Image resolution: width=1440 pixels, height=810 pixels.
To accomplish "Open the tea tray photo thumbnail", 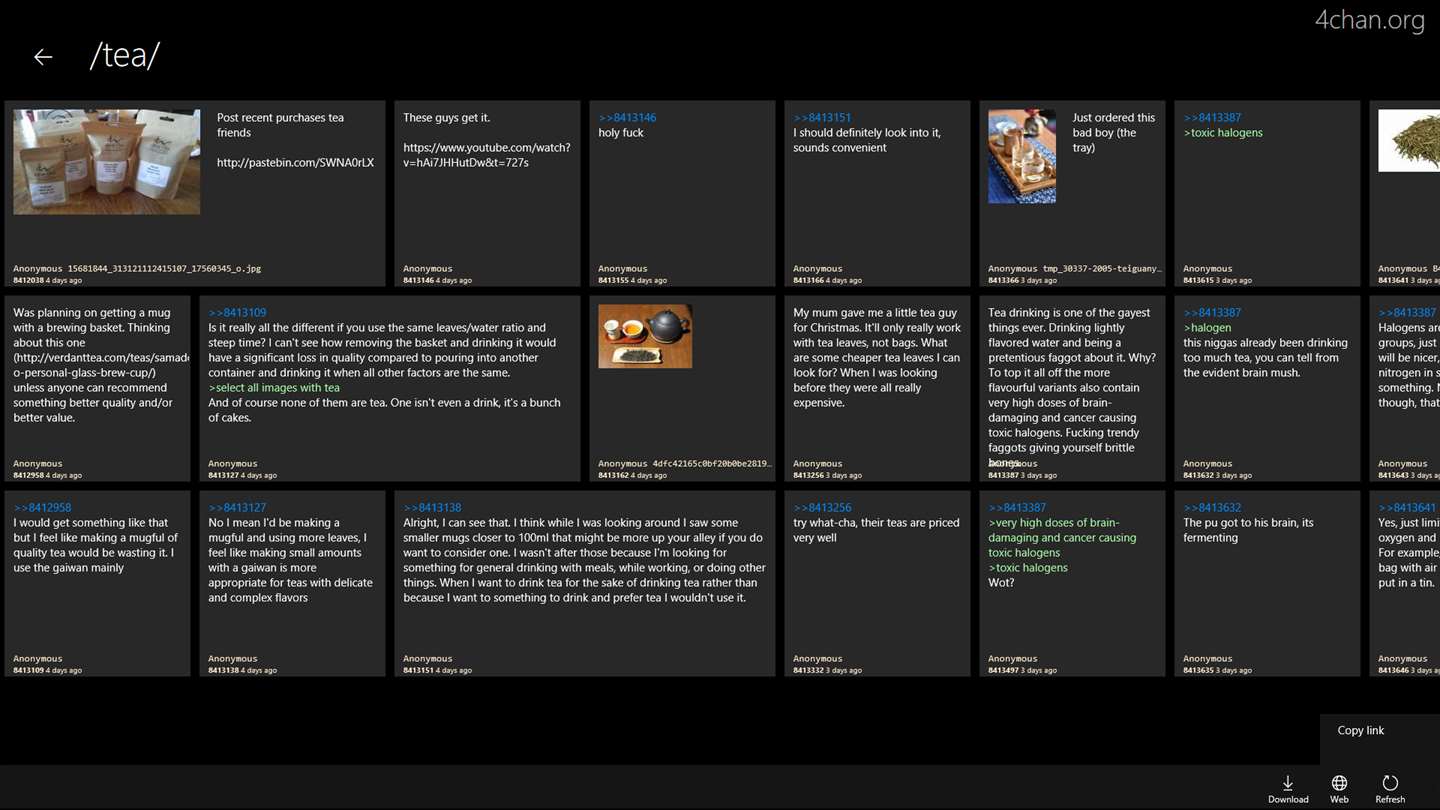I will pos(1022,156).
